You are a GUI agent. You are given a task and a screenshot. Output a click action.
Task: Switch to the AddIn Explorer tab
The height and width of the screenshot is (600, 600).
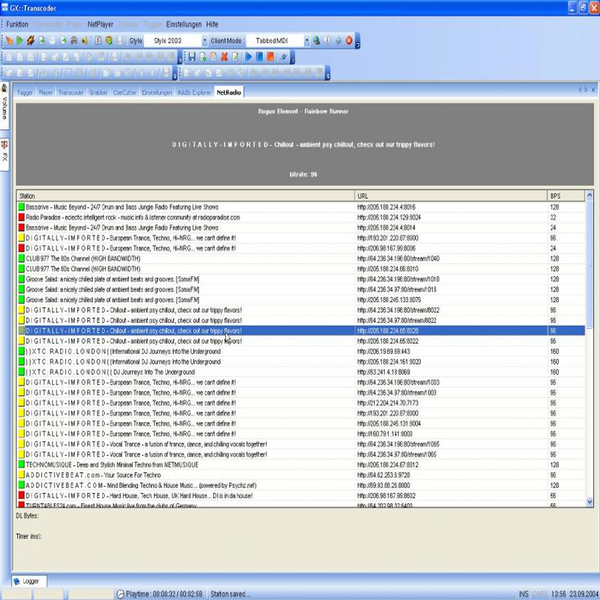coord(194,93)
